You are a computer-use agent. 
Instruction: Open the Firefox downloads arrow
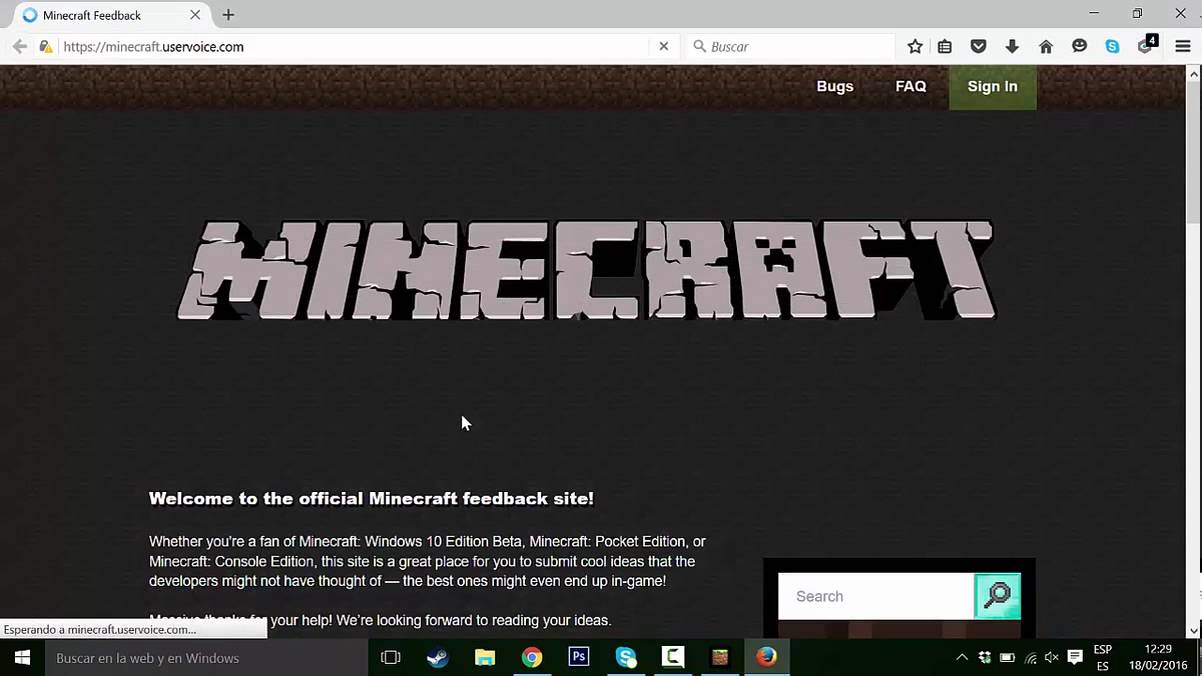point(1012,46)
